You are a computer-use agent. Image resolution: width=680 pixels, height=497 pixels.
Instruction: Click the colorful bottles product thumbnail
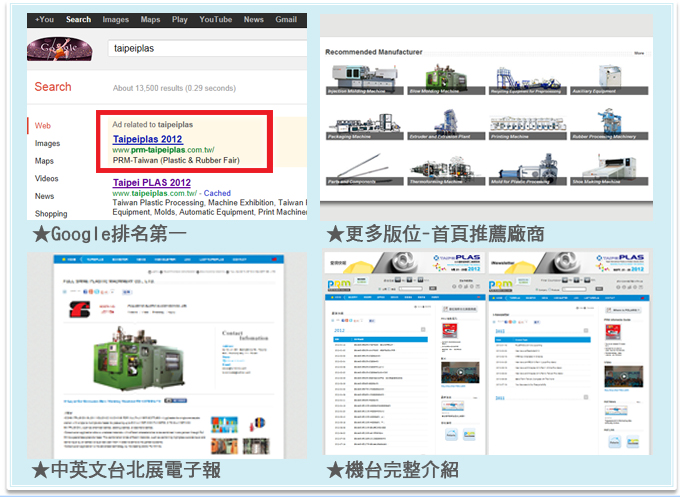(224, 425)
